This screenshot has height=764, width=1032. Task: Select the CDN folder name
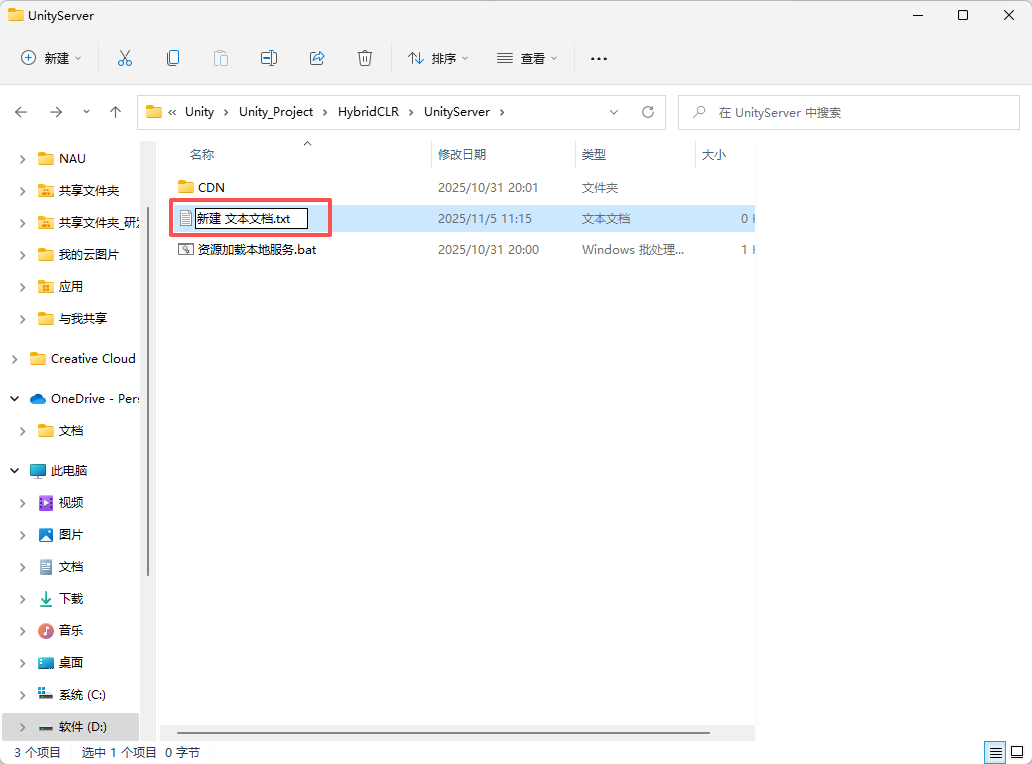(x=211, y=188)
